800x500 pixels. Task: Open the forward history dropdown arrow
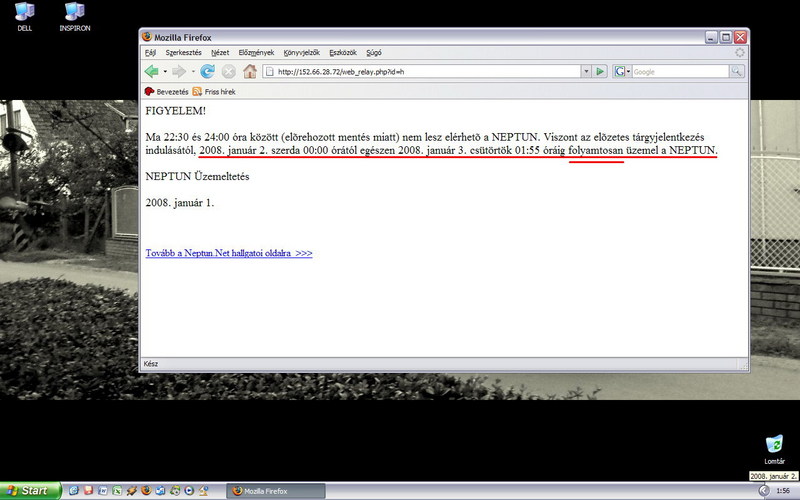pos(192,71)
